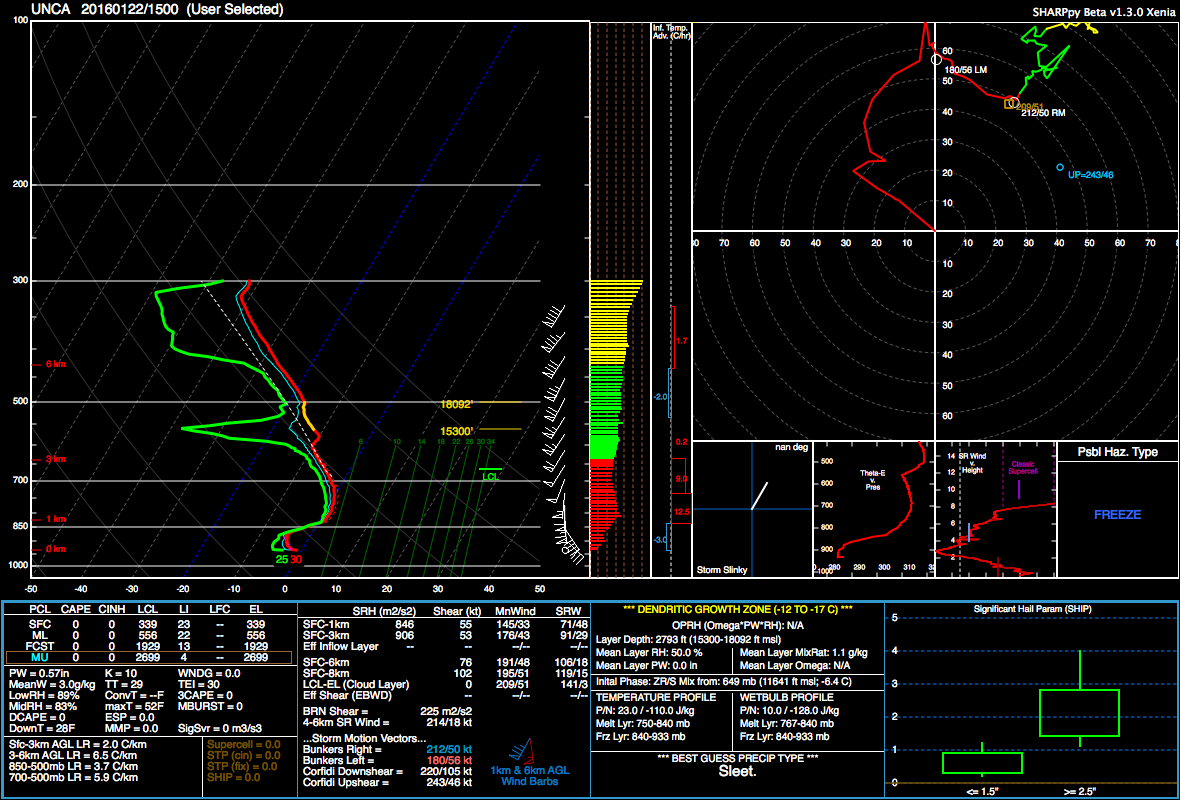Click the '180/56 LM' hodograph label
1180x800 pixels.
tap(966, 69)
